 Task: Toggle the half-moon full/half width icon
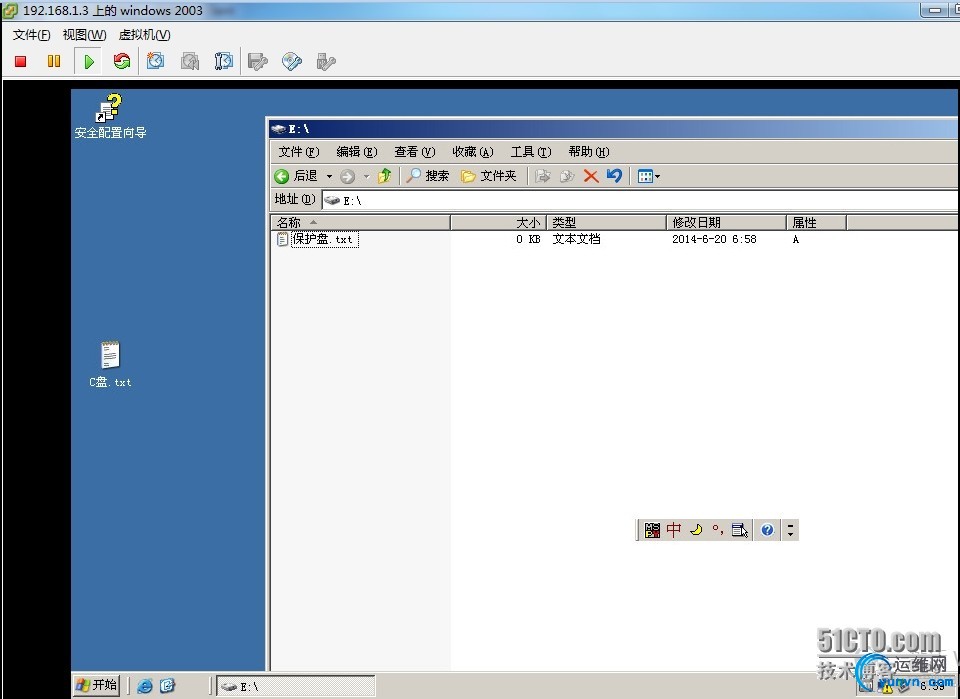pyautogui.click(x=696, y=529)
